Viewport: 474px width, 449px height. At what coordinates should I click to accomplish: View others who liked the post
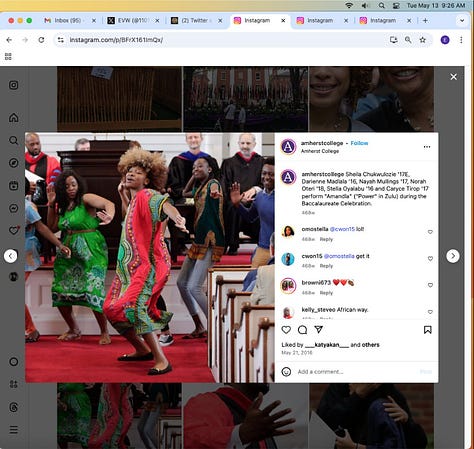(371, 345)
